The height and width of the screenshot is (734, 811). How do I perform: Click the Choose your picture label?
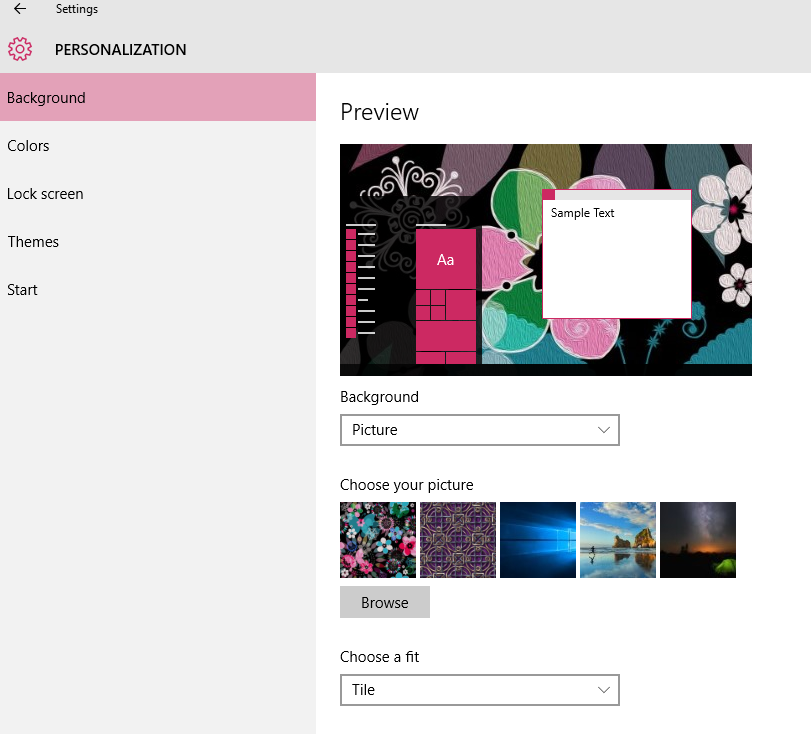407,485
